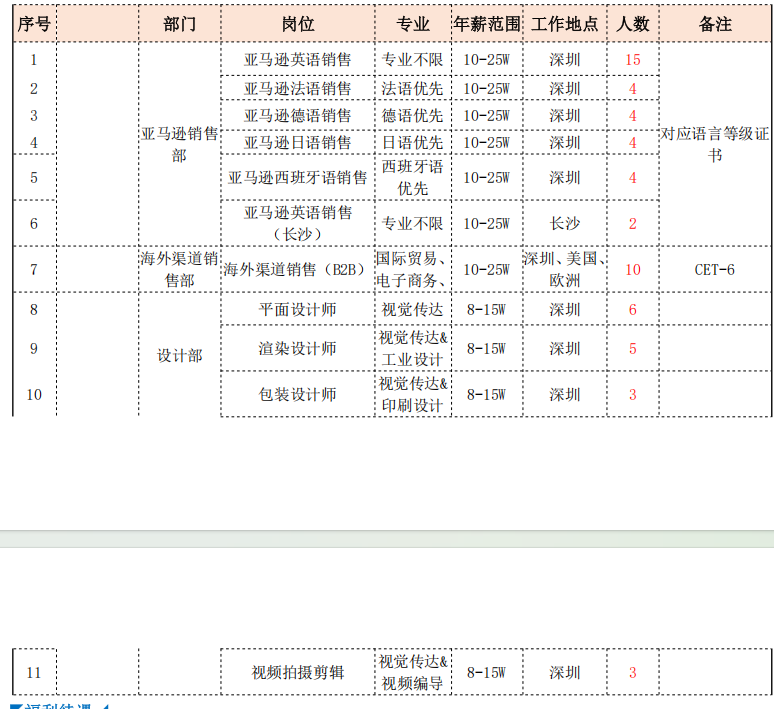The height and width of the screenshot is (709, 774).
Task: Select 10-25W salary in 海外渠道销售 row
Action: click(487, 270)
